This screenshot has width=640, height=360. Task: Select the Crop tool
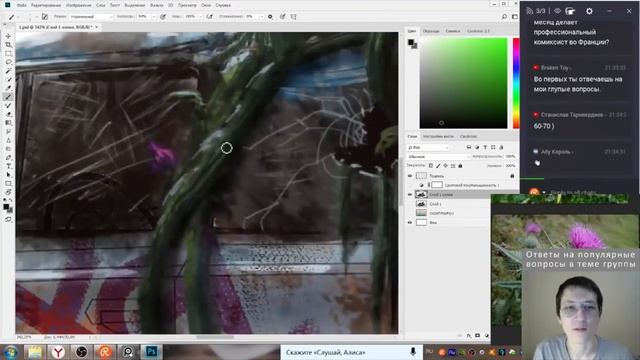pos(9,45)
